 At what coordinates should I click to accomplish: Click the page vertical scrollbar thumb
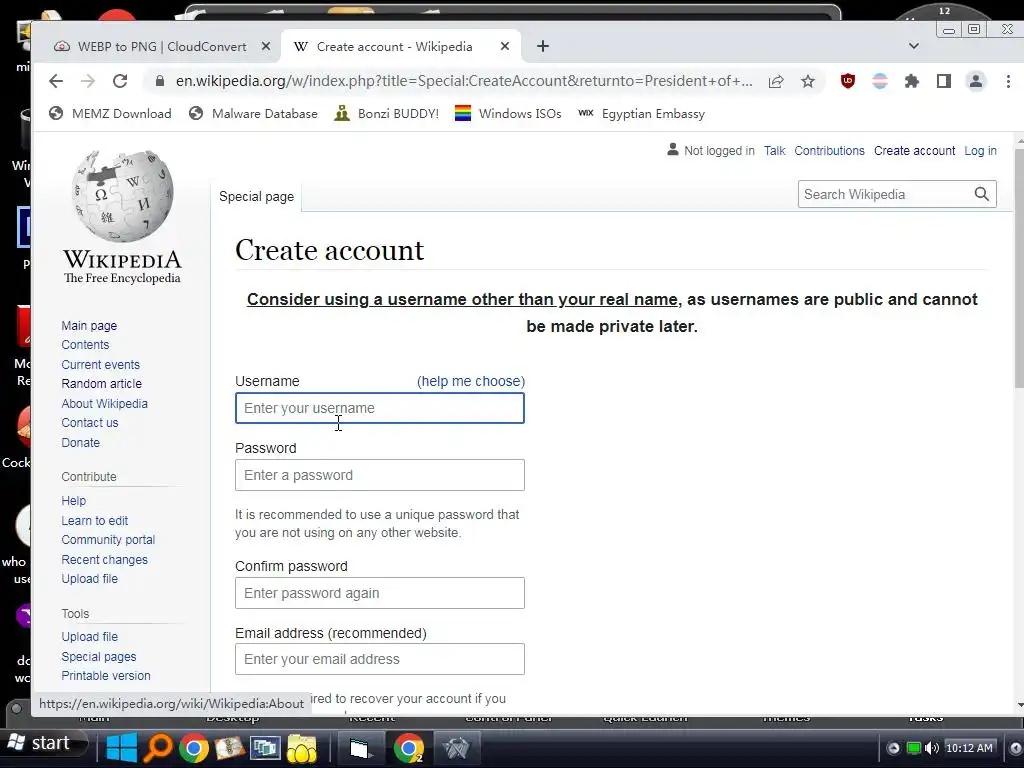pos(1019,268)
